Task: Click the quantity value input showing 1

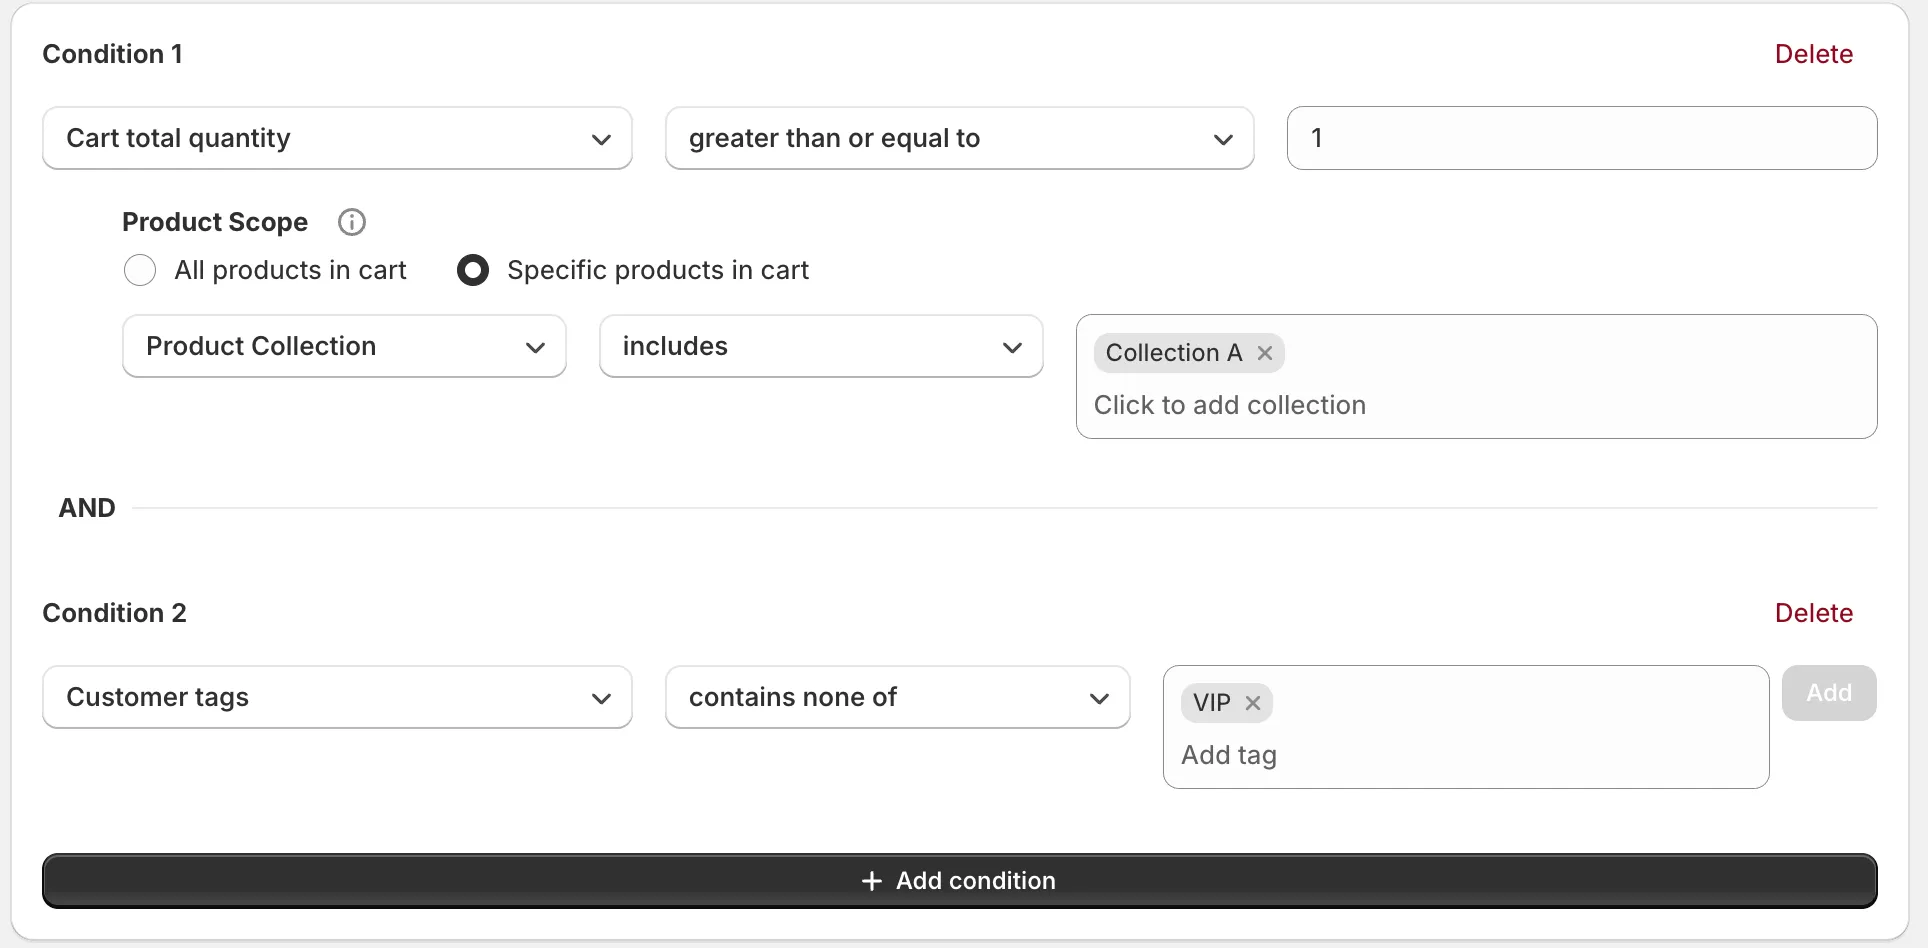Action: pyautogui.click(x=1580, y=138)
